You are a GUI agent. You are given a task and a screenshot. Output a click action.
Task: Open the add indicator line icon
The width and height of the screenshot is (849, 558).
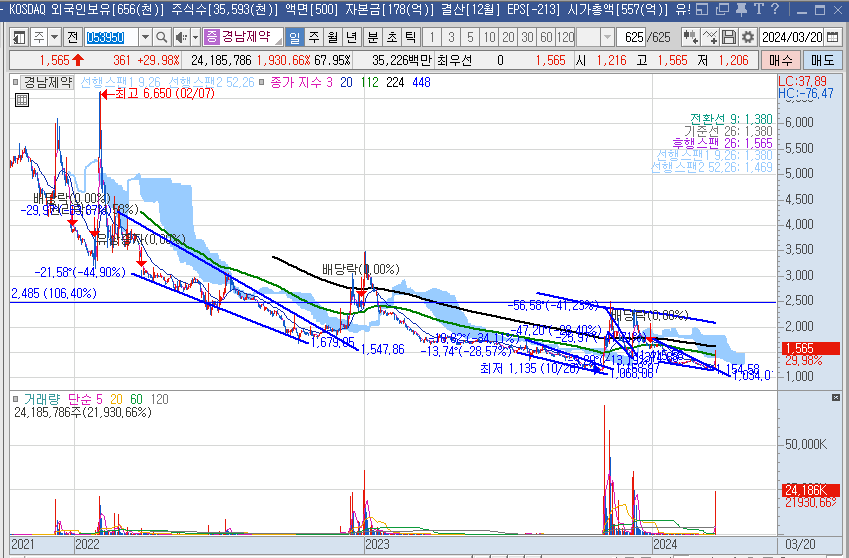tap(710, 37)
